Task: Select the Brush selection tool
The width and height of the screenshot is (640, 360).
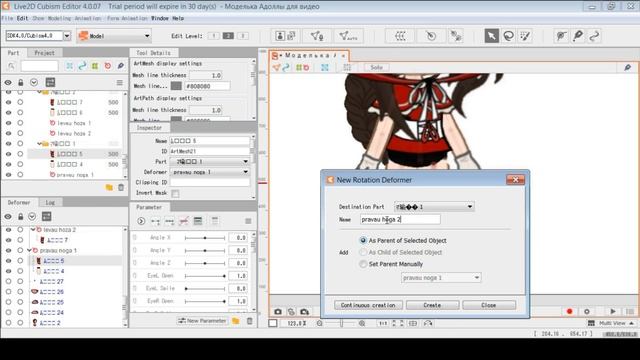Action: pyautogui.click(x=525, y=36)
